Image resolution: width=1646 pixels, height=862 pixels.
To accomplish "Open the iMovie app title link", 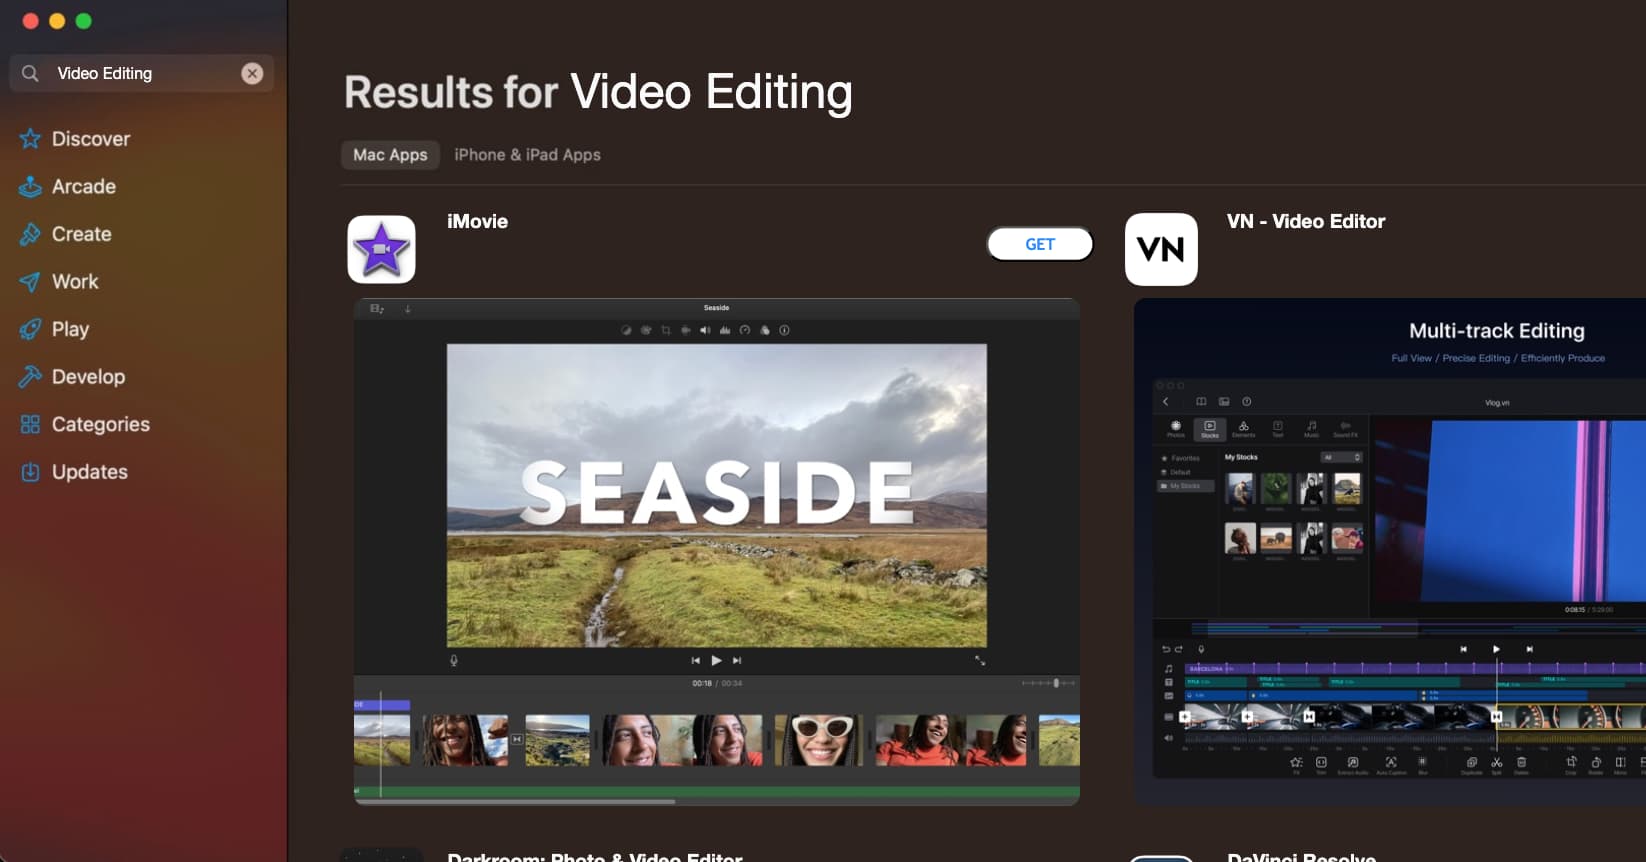I will point(477,222).
